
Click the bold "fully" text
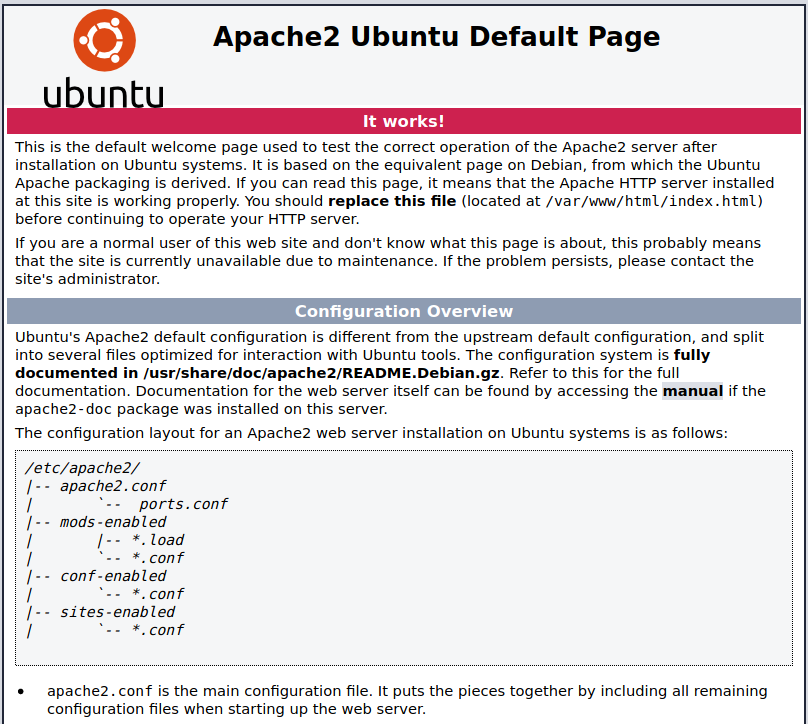692,355
